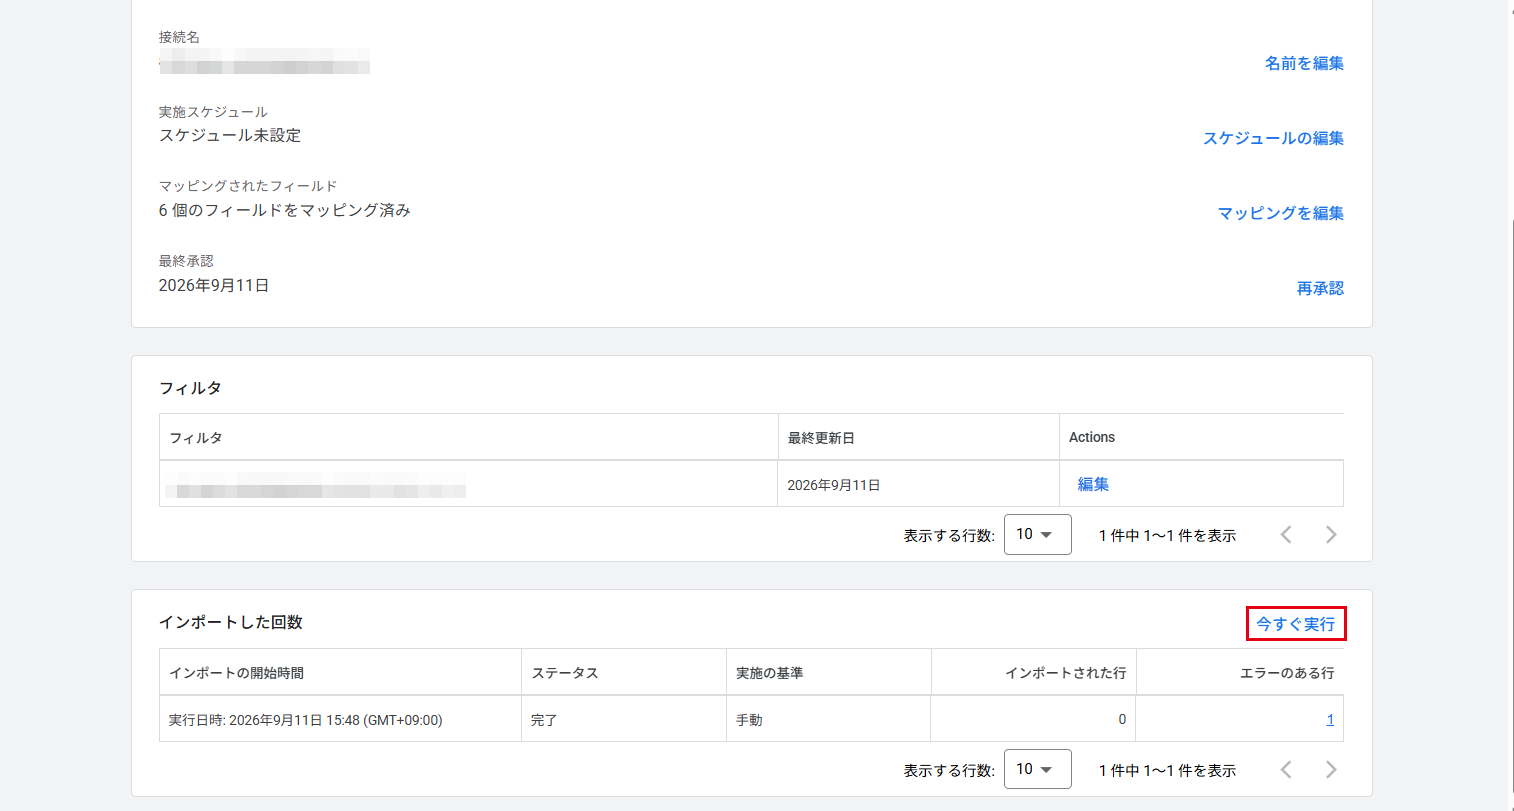The height and width of the screenshot is (811, 1514).
Task: Click the ステータス column header
Action: pyautogui.click(x=624, y=672)
